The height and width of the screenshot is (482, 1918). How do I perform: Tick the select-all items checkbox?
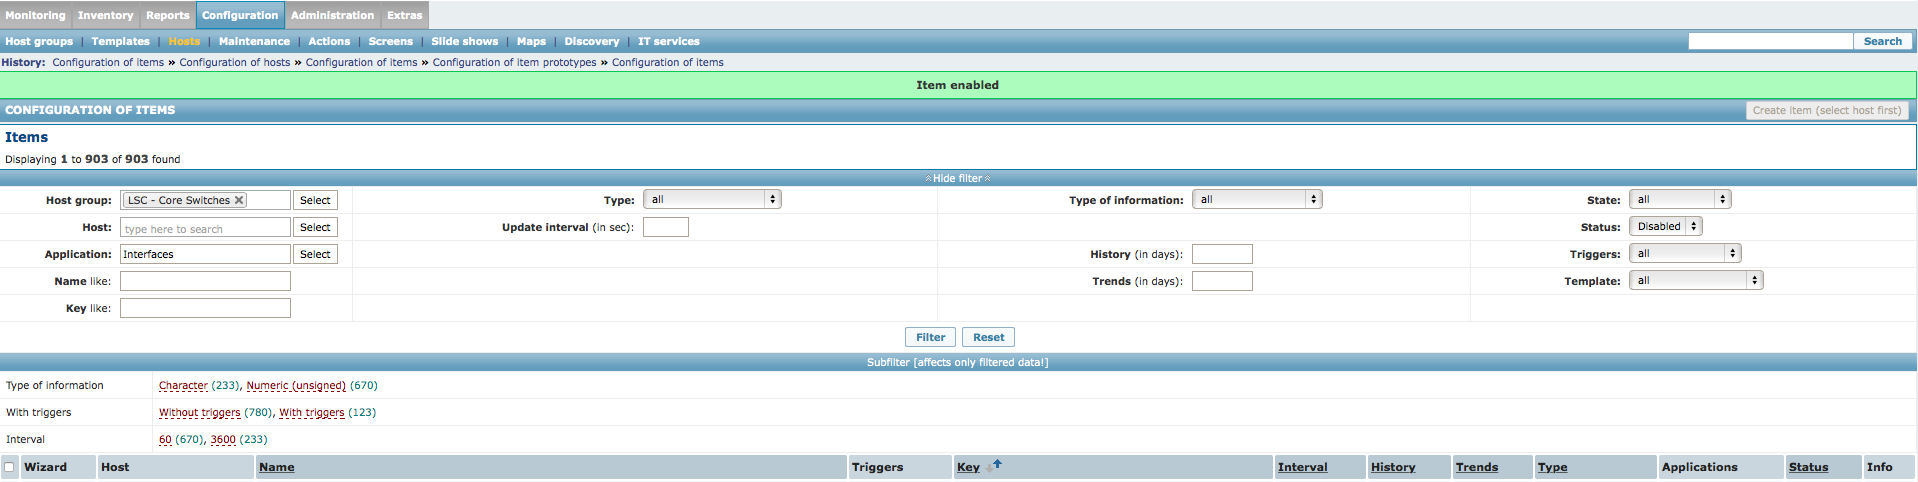click(x=9, y=467)
